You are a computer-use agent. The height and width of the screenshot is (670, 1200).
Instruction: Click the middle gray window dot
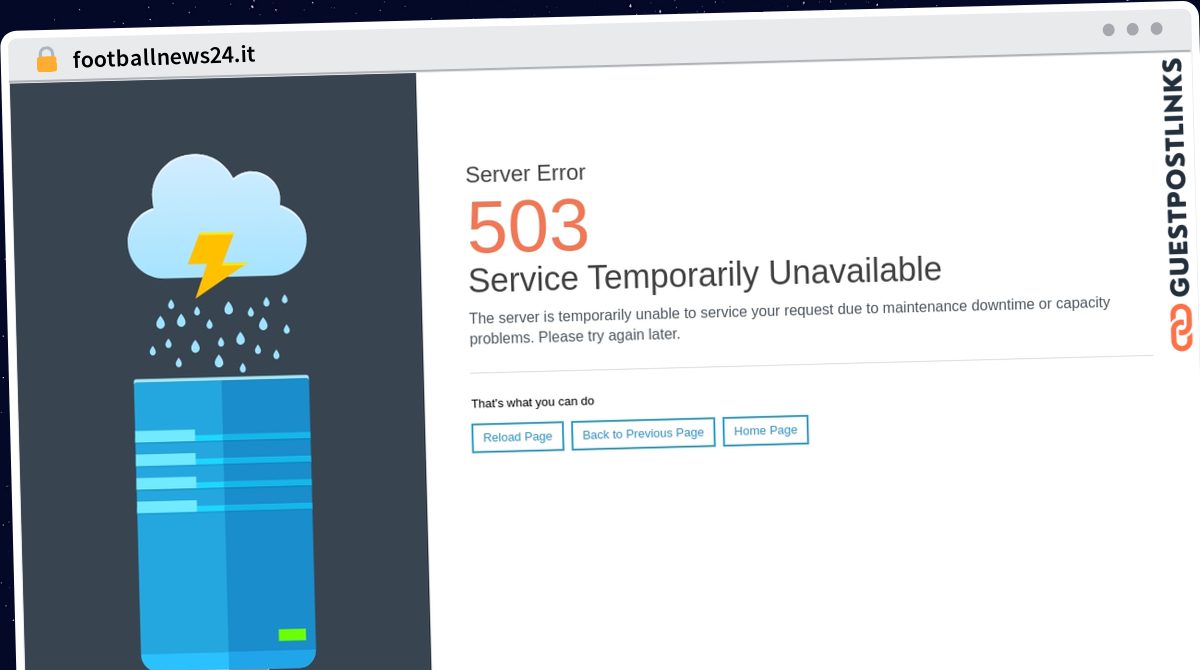(1133, 29)
